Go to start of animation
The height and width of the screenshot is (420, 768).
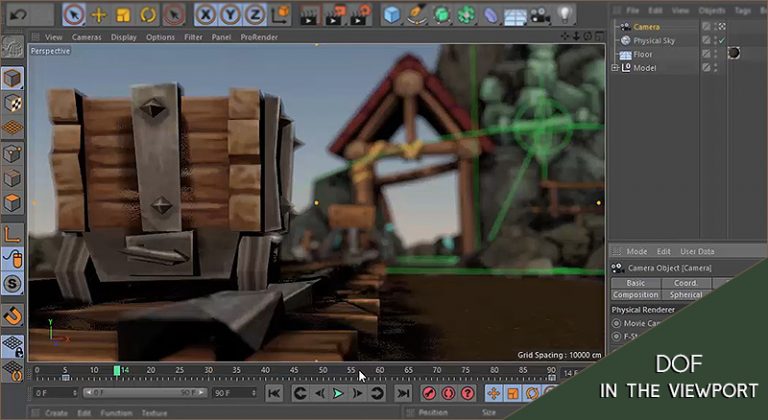tap(274, 393)
